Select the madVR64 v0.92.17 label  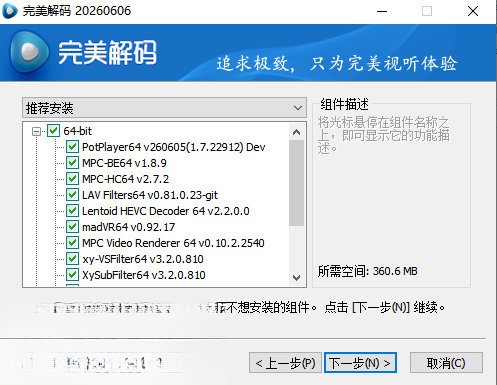(x=128, y=227)
